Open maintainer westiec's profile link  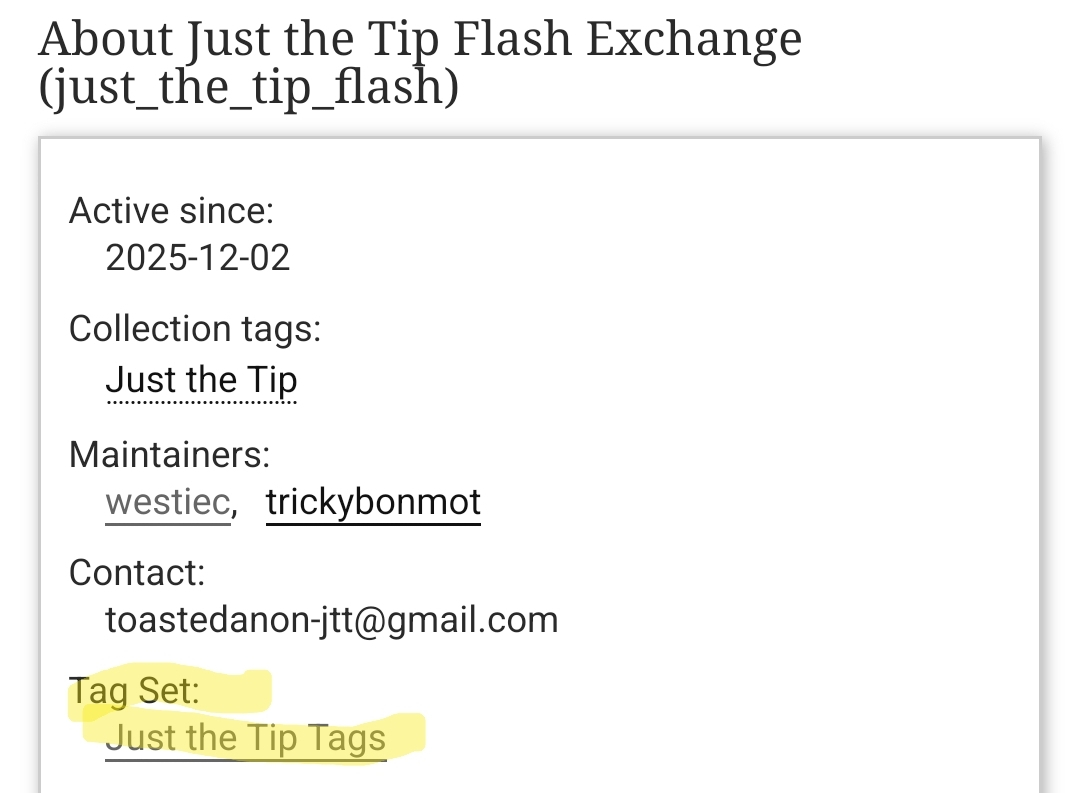[x=168, y=501]
